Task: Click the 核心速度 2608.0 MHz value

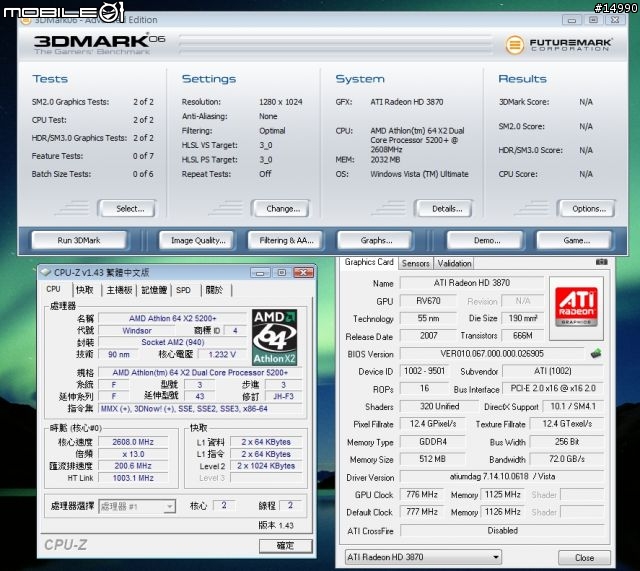Action: (133, 442)
